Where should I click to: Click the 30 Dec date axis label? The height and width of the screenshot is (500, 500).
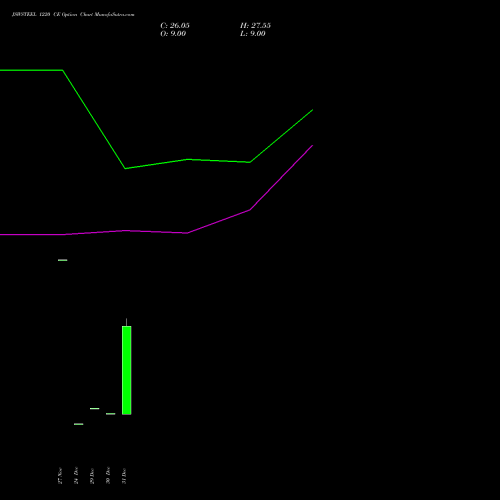[x=108, y=476]
